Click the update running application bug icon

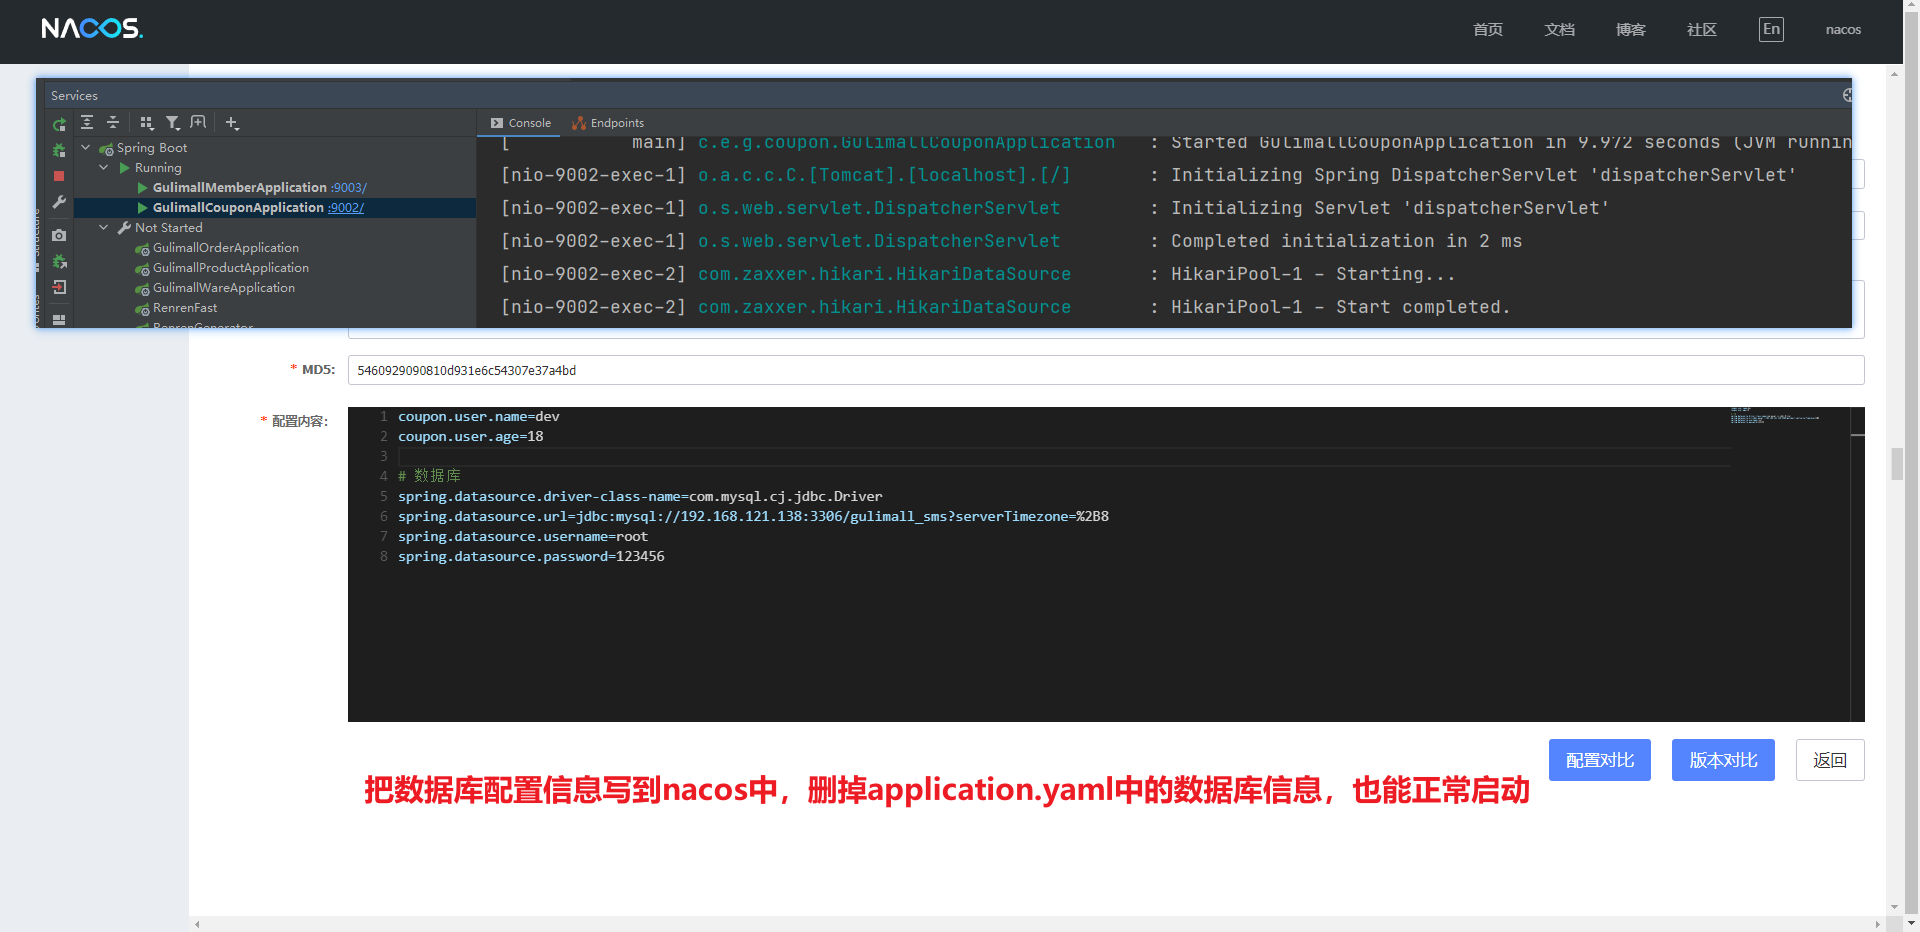[x=59, y=261]
